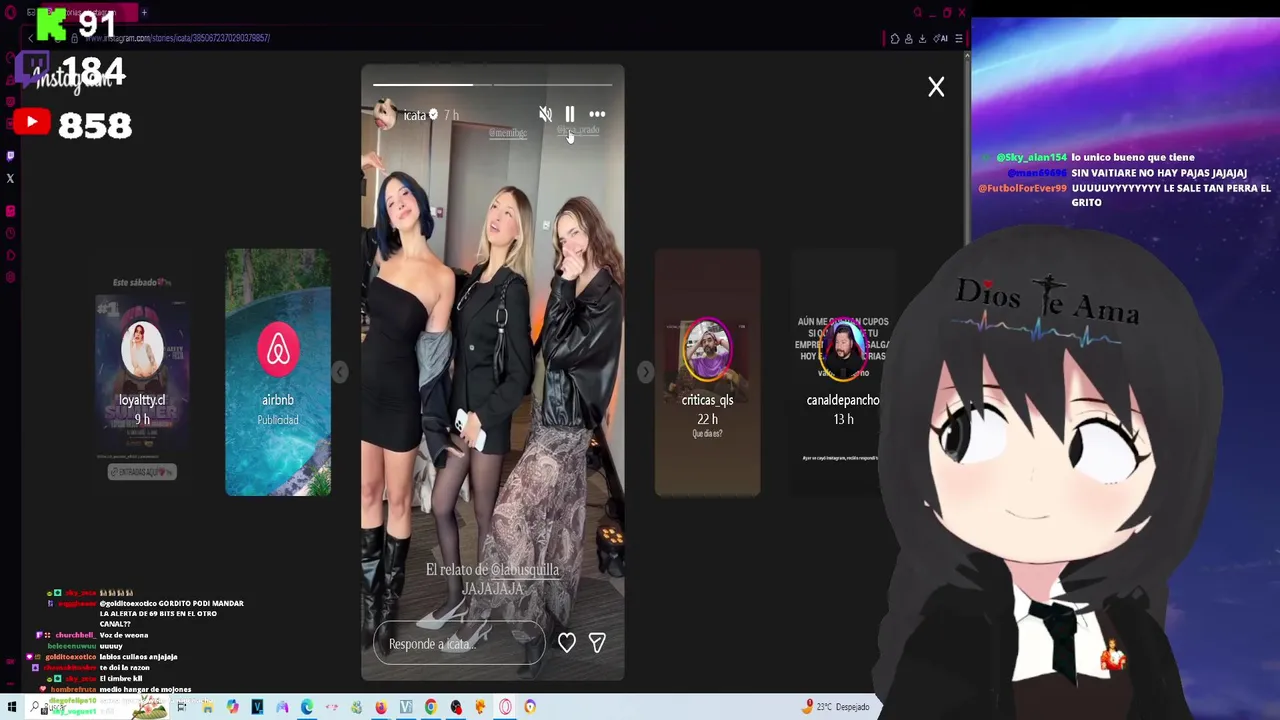Open Settings gear in browser sidebar
This screenshot has width=1280, height=720.
coord(10,278)
